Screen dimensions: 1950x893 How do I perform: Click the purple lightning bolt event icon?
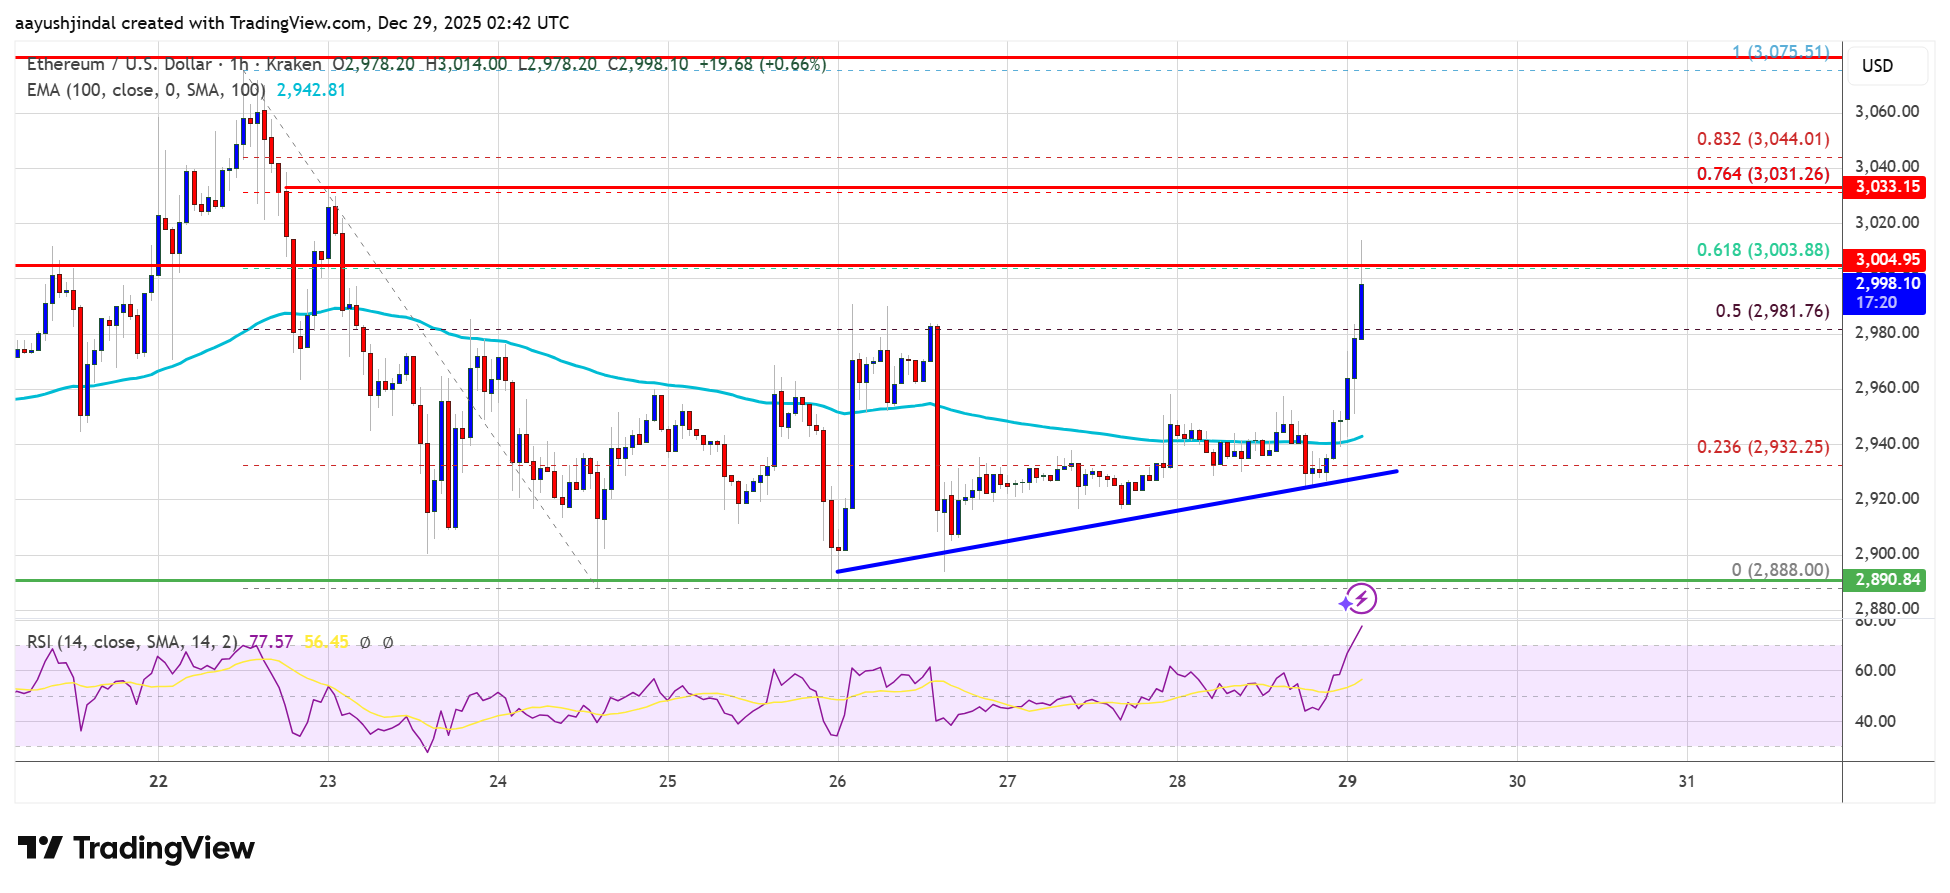[1360, 599]
